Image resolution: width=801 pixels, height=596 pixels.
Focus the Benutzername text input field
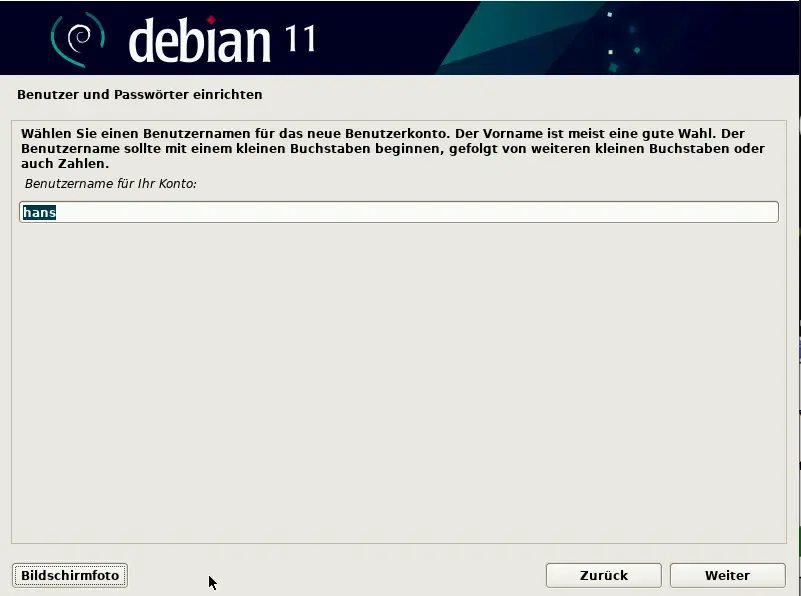pyautogui.click(x=400, y=212)
